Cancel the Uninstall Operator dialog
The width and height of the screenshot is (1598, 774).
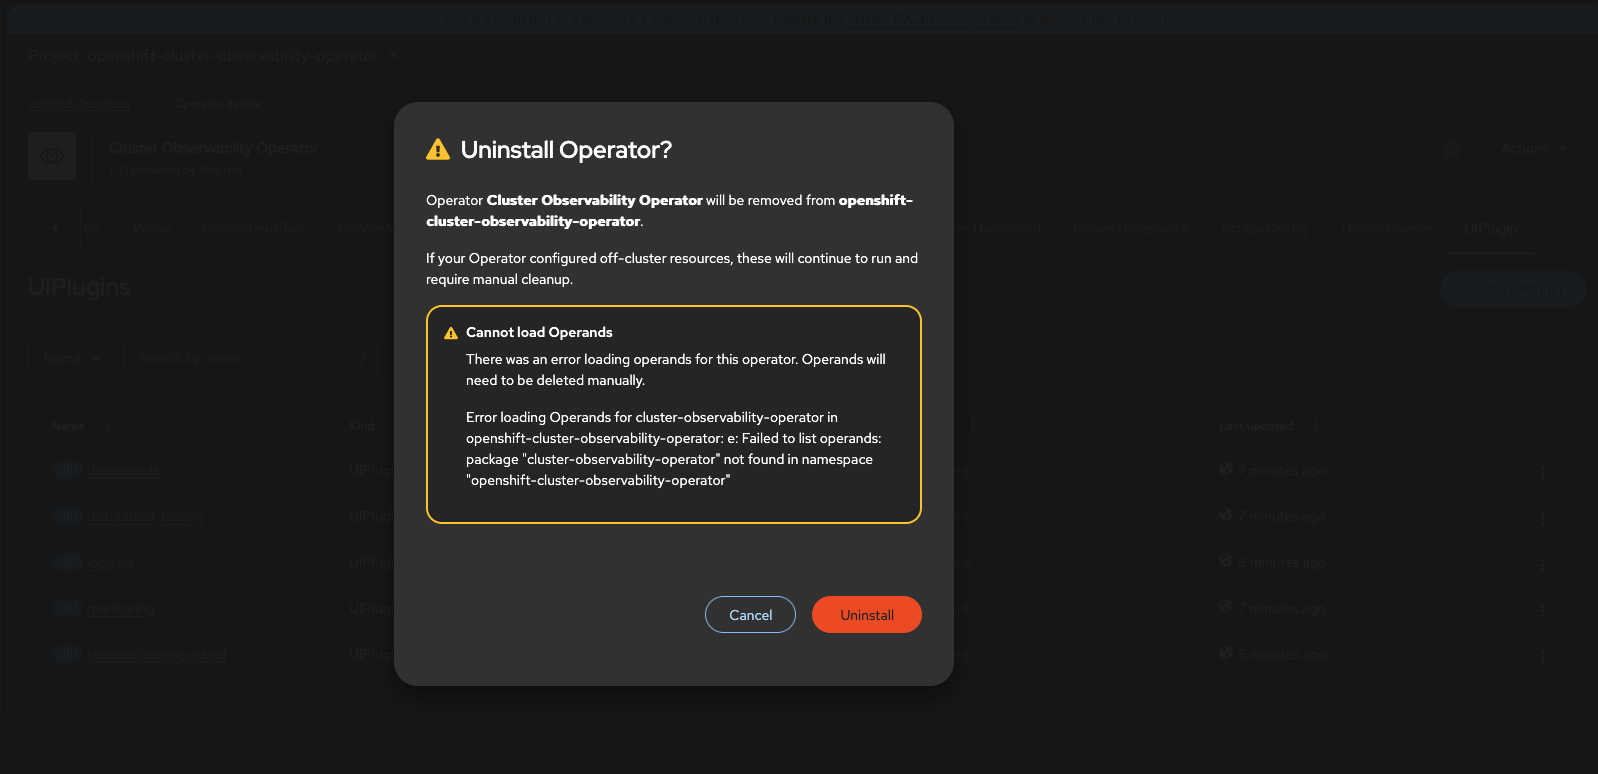click(750, 615)
